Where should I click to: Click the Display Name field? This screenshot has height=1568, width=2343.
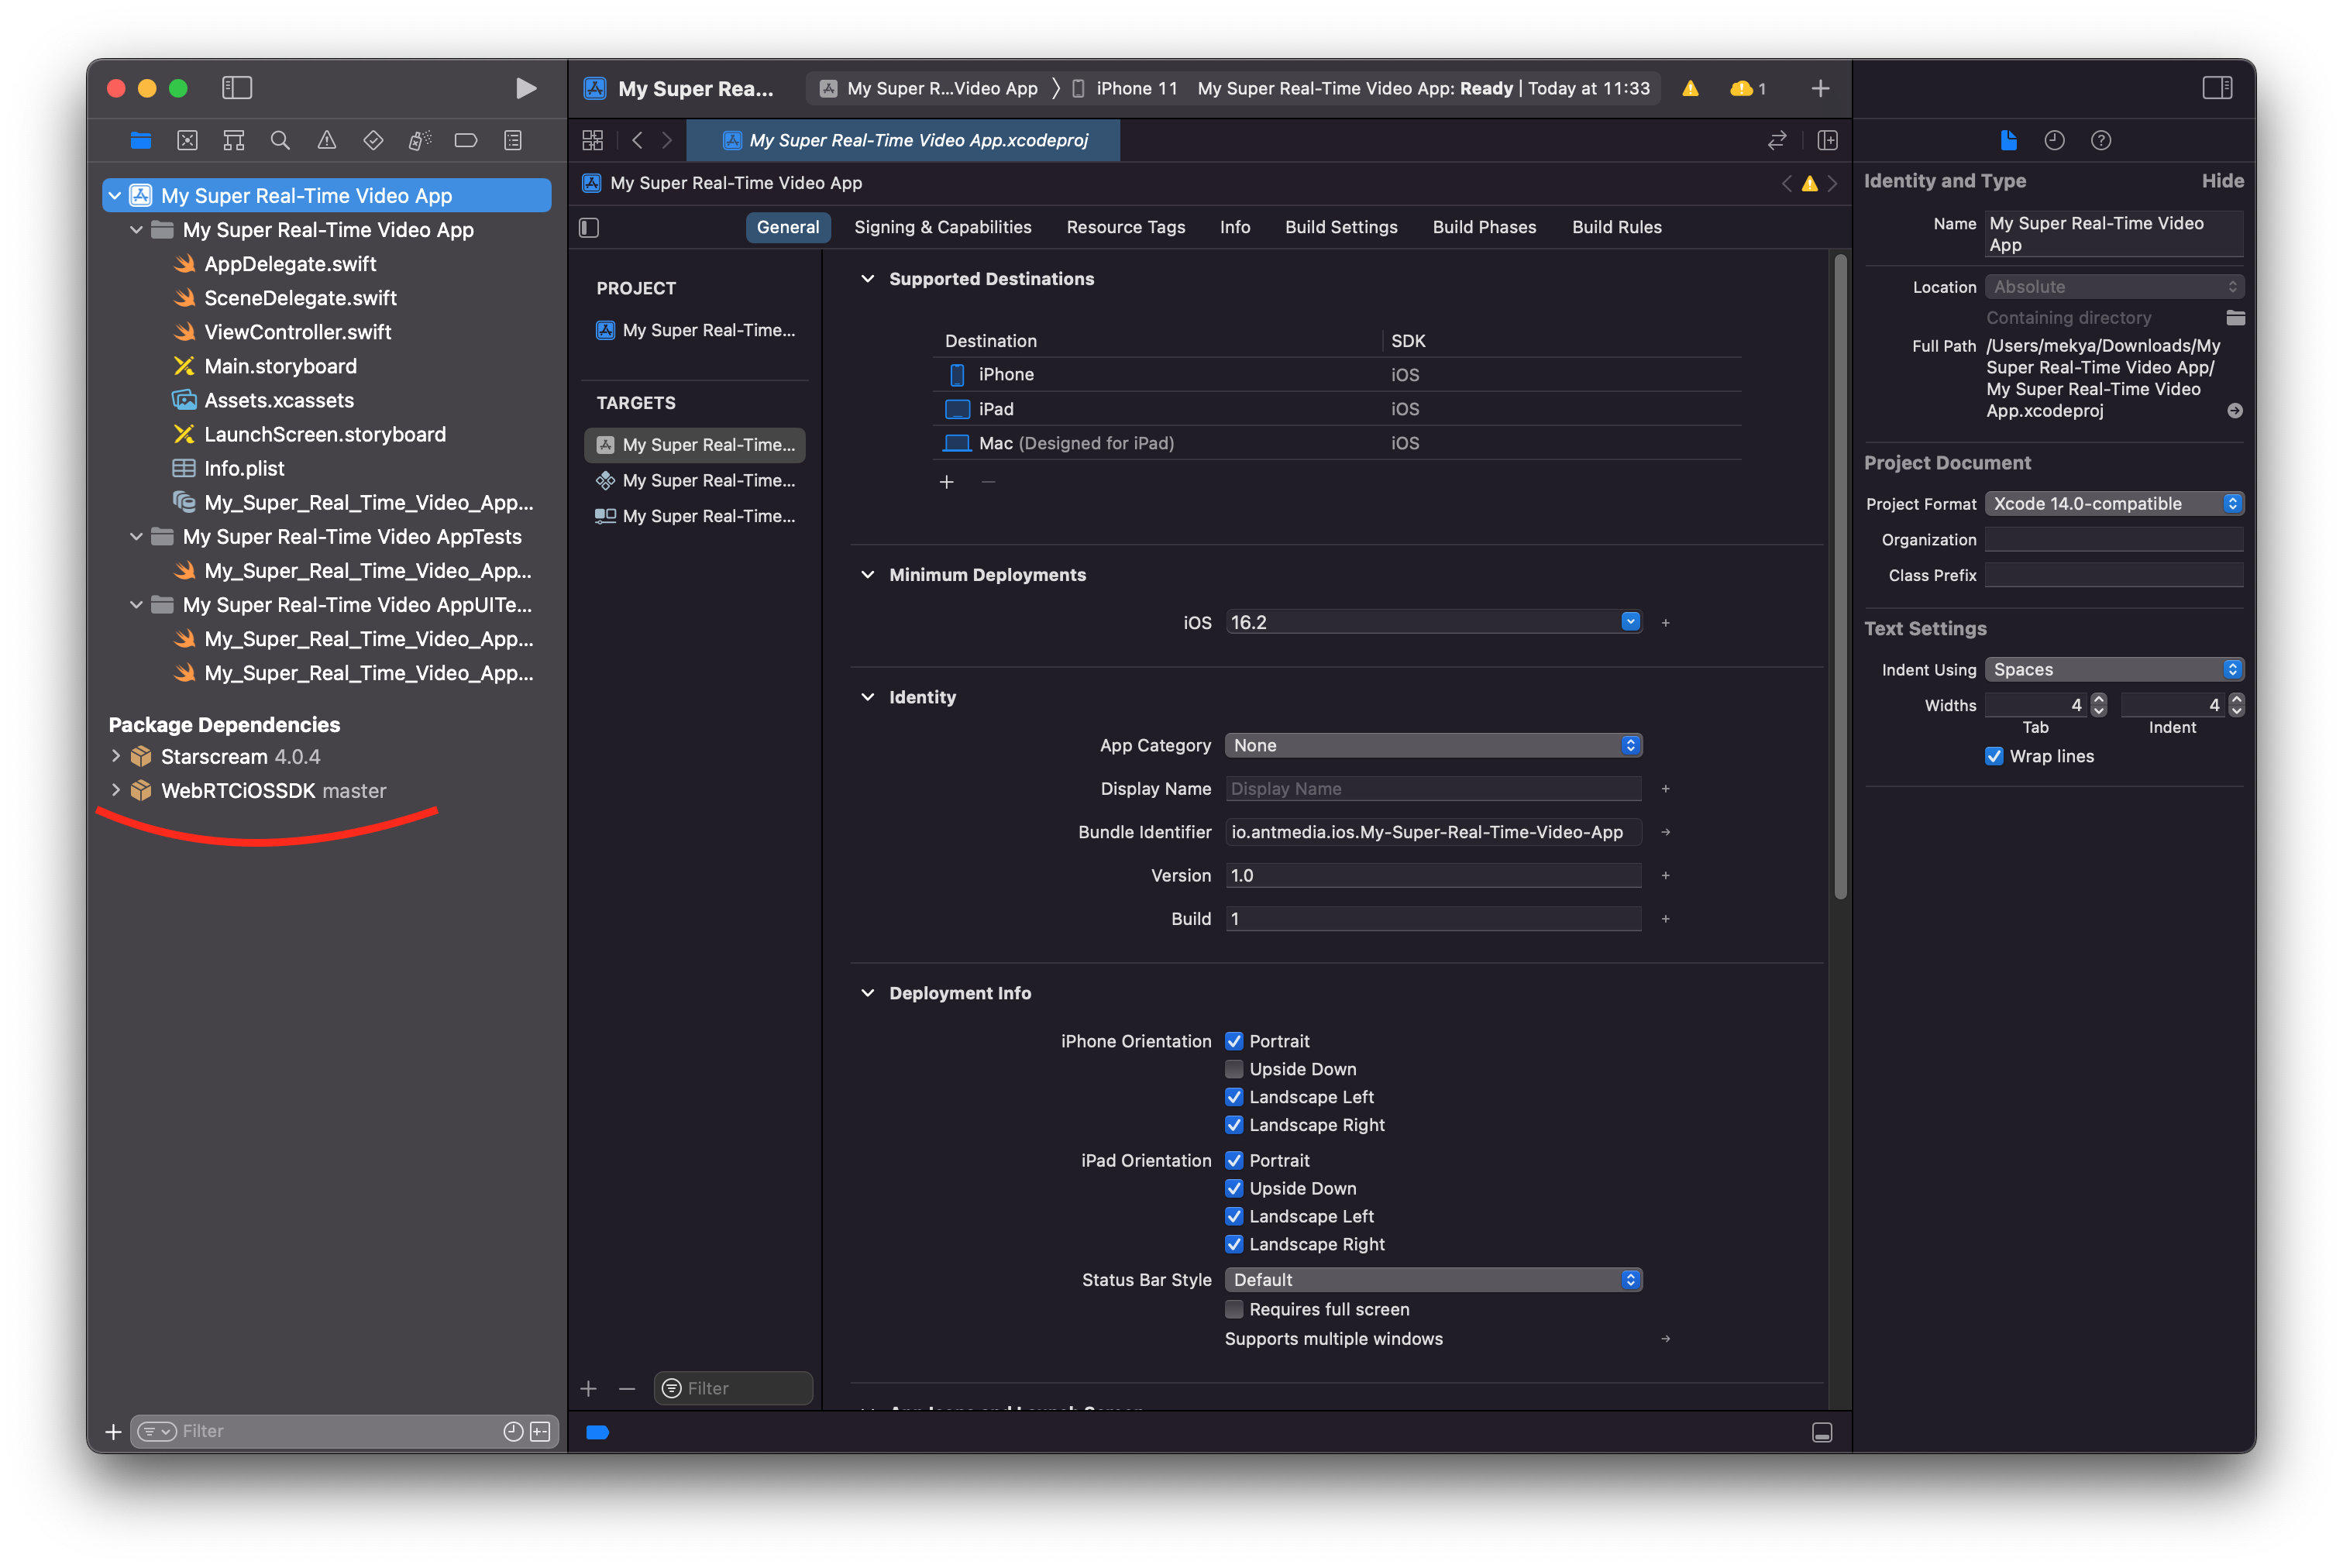1433,788
